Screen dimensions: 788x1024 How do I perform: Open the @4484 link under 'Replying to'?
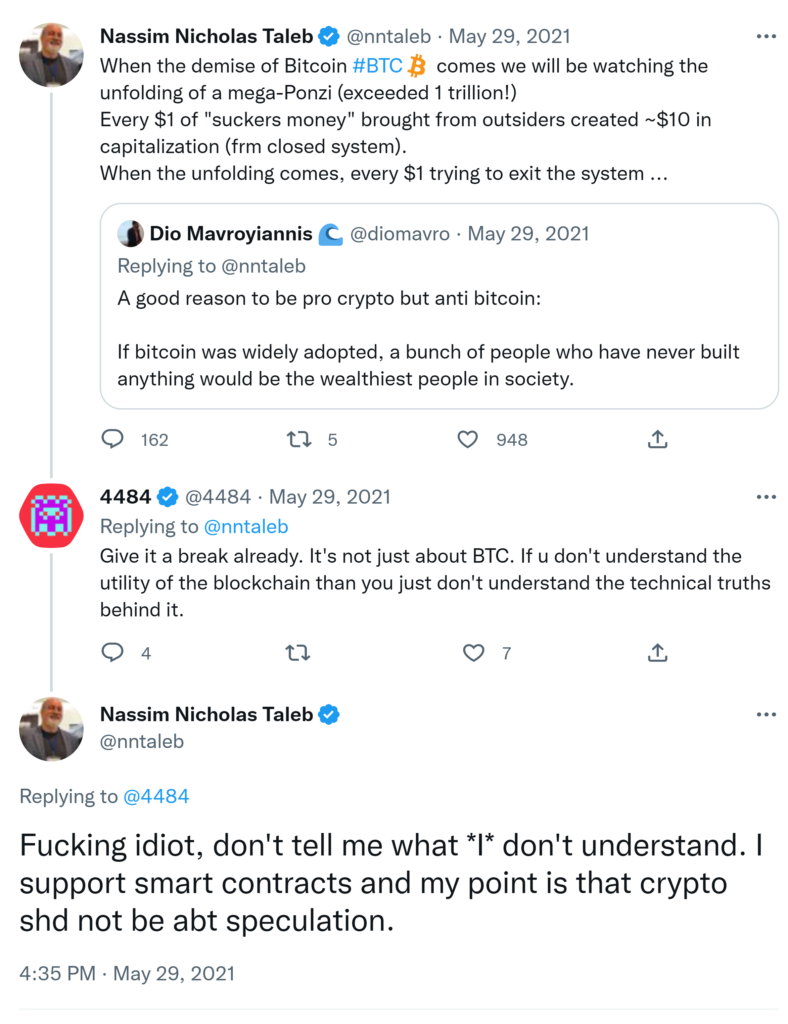click(x=156, y=796)
